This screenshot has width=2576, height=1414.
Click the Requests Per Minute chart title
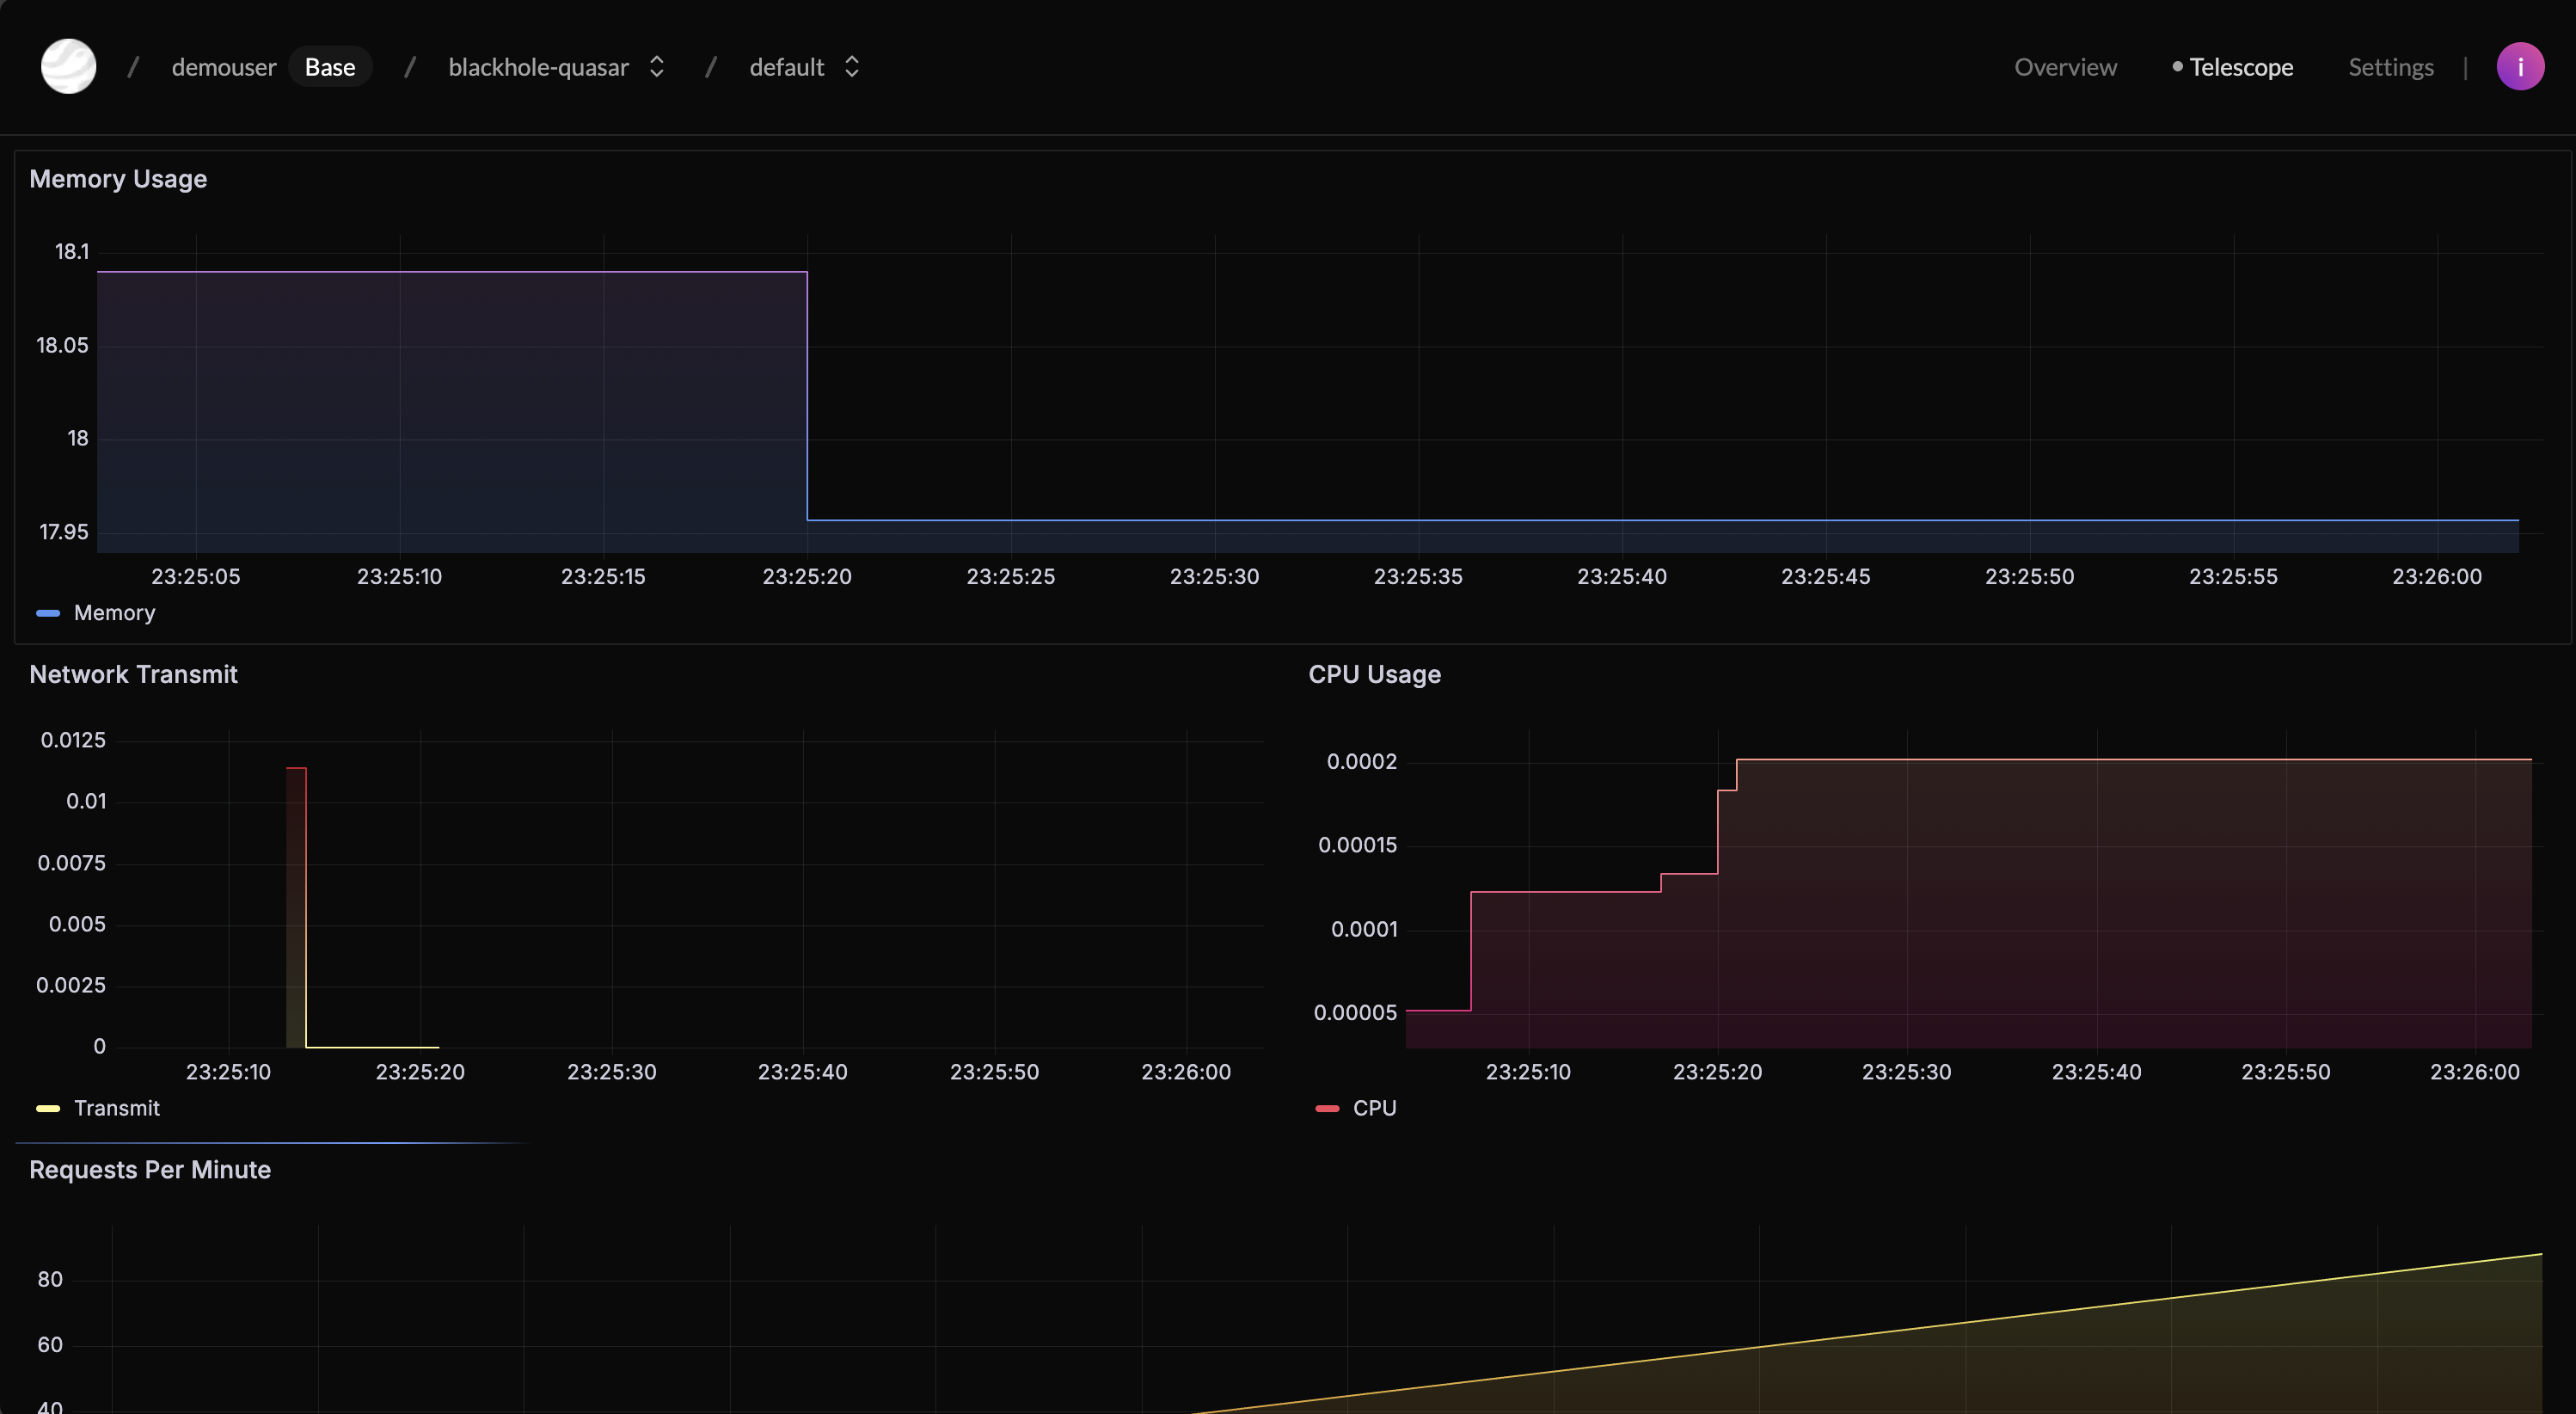pyautogui.click(x=150, y=1169)
